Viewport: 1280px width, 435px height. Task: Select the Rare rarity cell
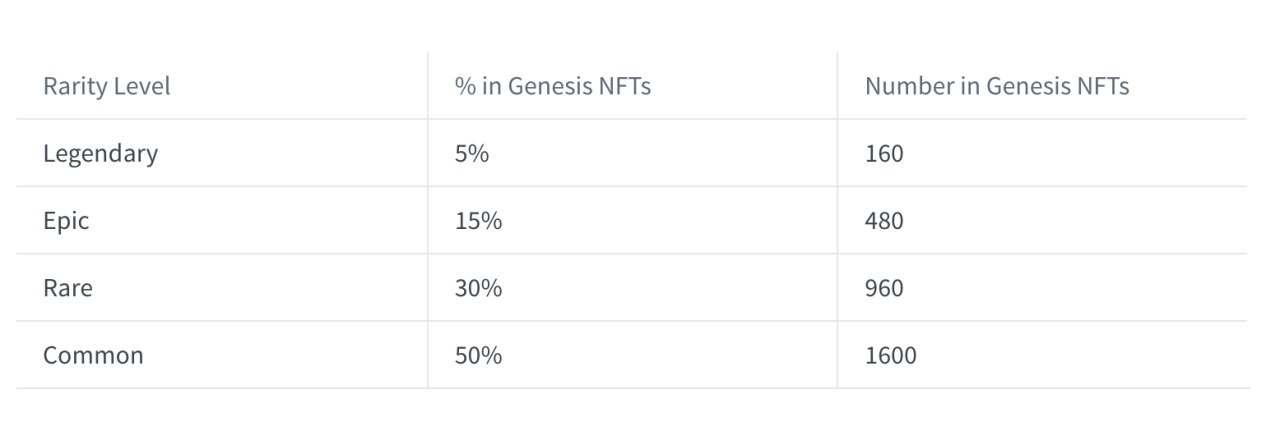[x=67, y=288]
